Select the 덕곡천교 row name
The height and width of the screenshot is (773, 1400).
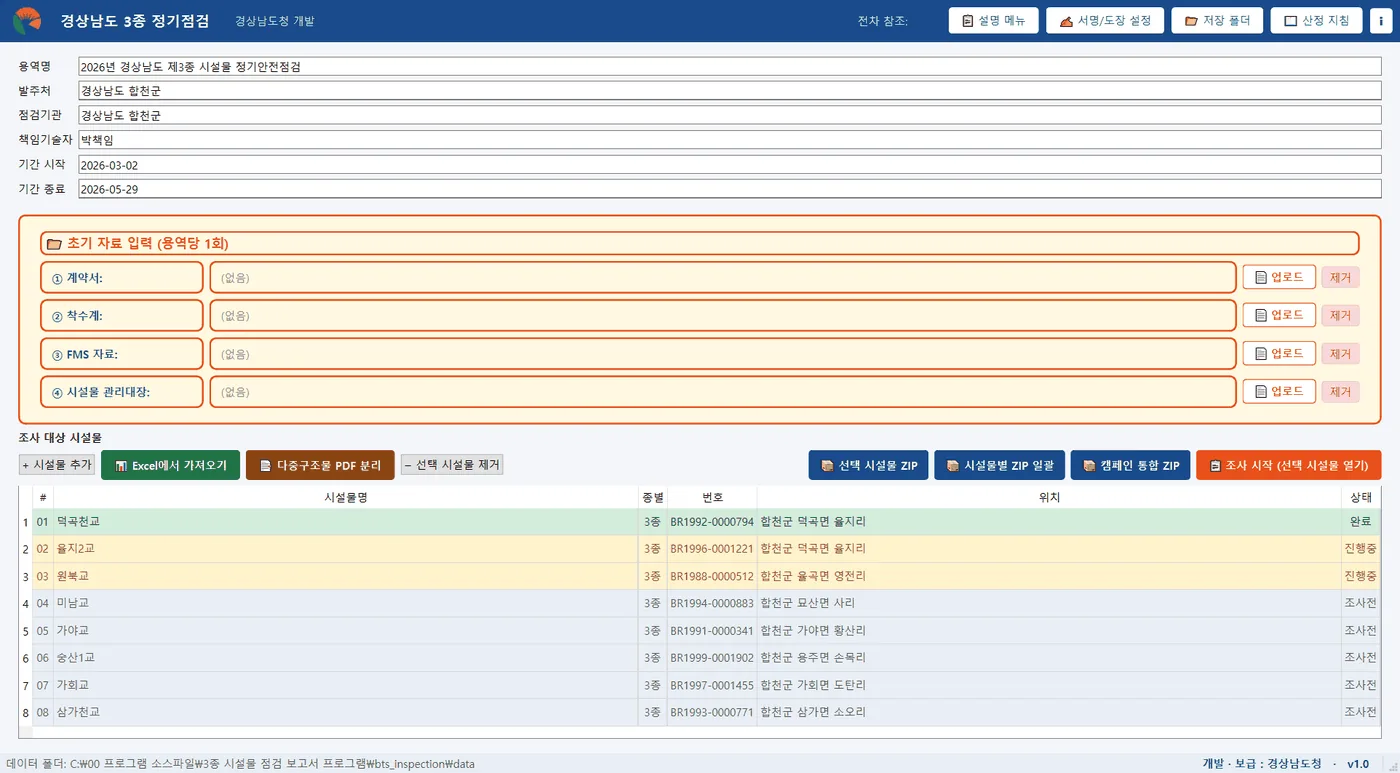click(78, 522)
